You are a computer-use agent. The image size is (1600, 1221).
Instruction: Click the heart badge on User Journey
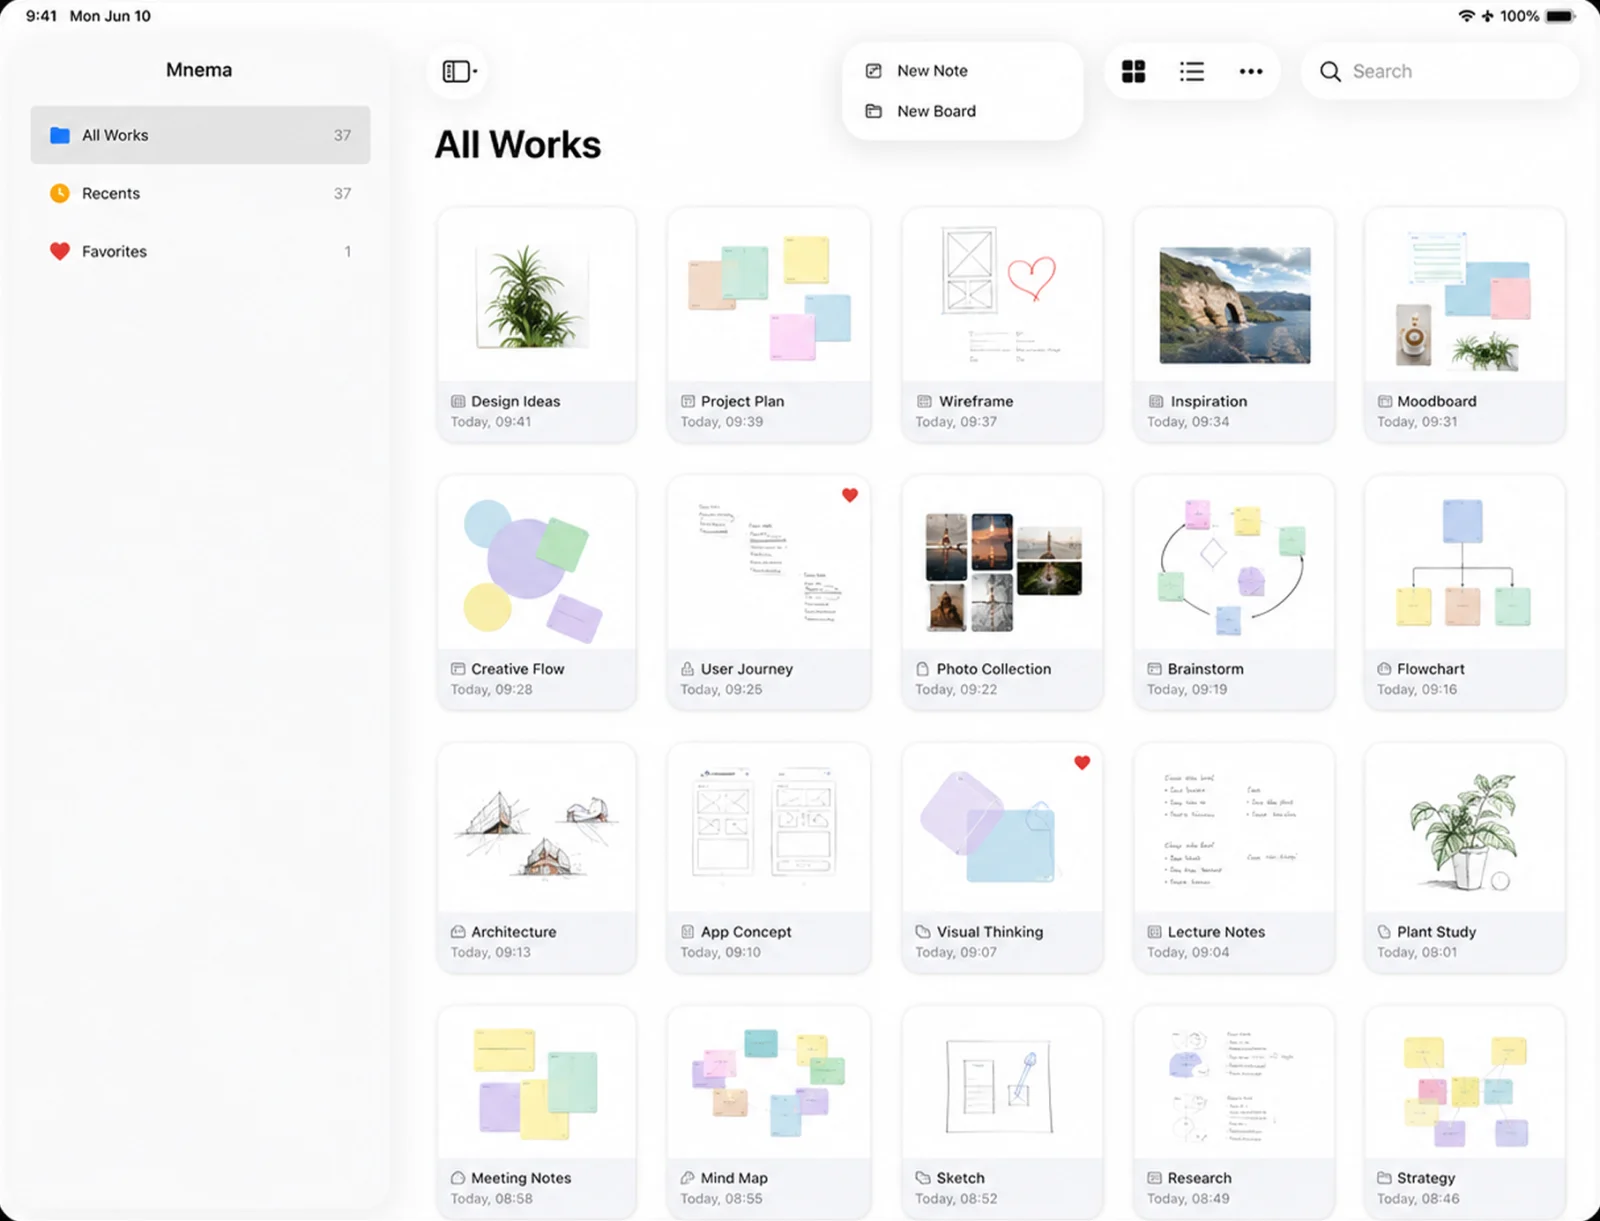(850, 495)
